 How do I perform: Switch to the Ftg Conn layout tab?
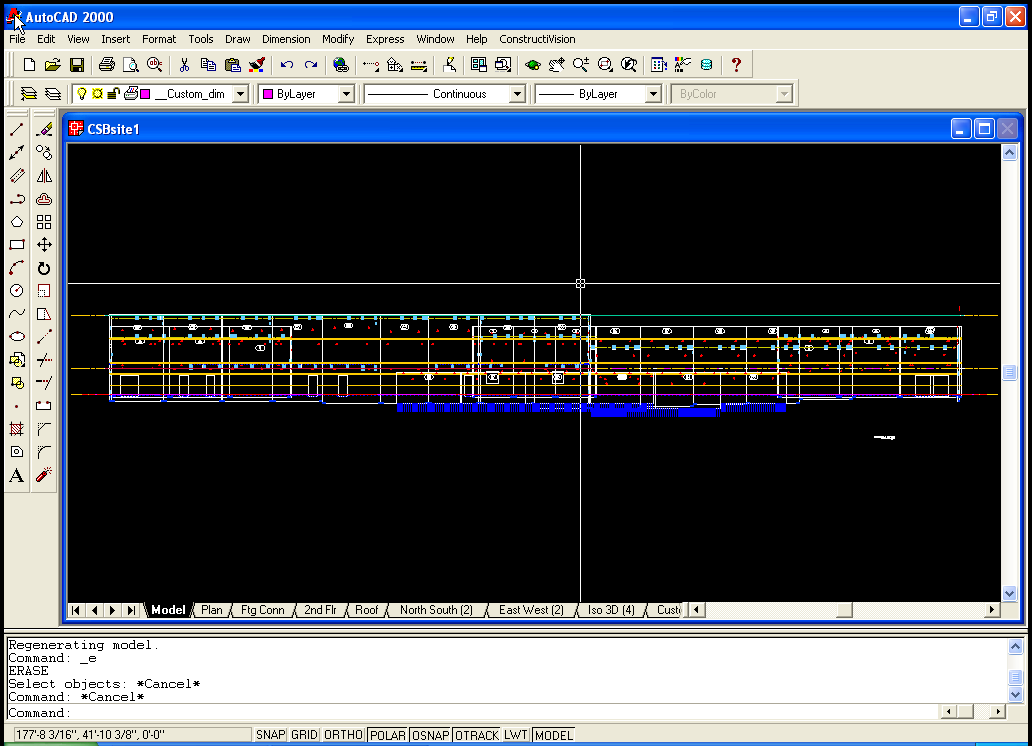(x=263, y=610)
